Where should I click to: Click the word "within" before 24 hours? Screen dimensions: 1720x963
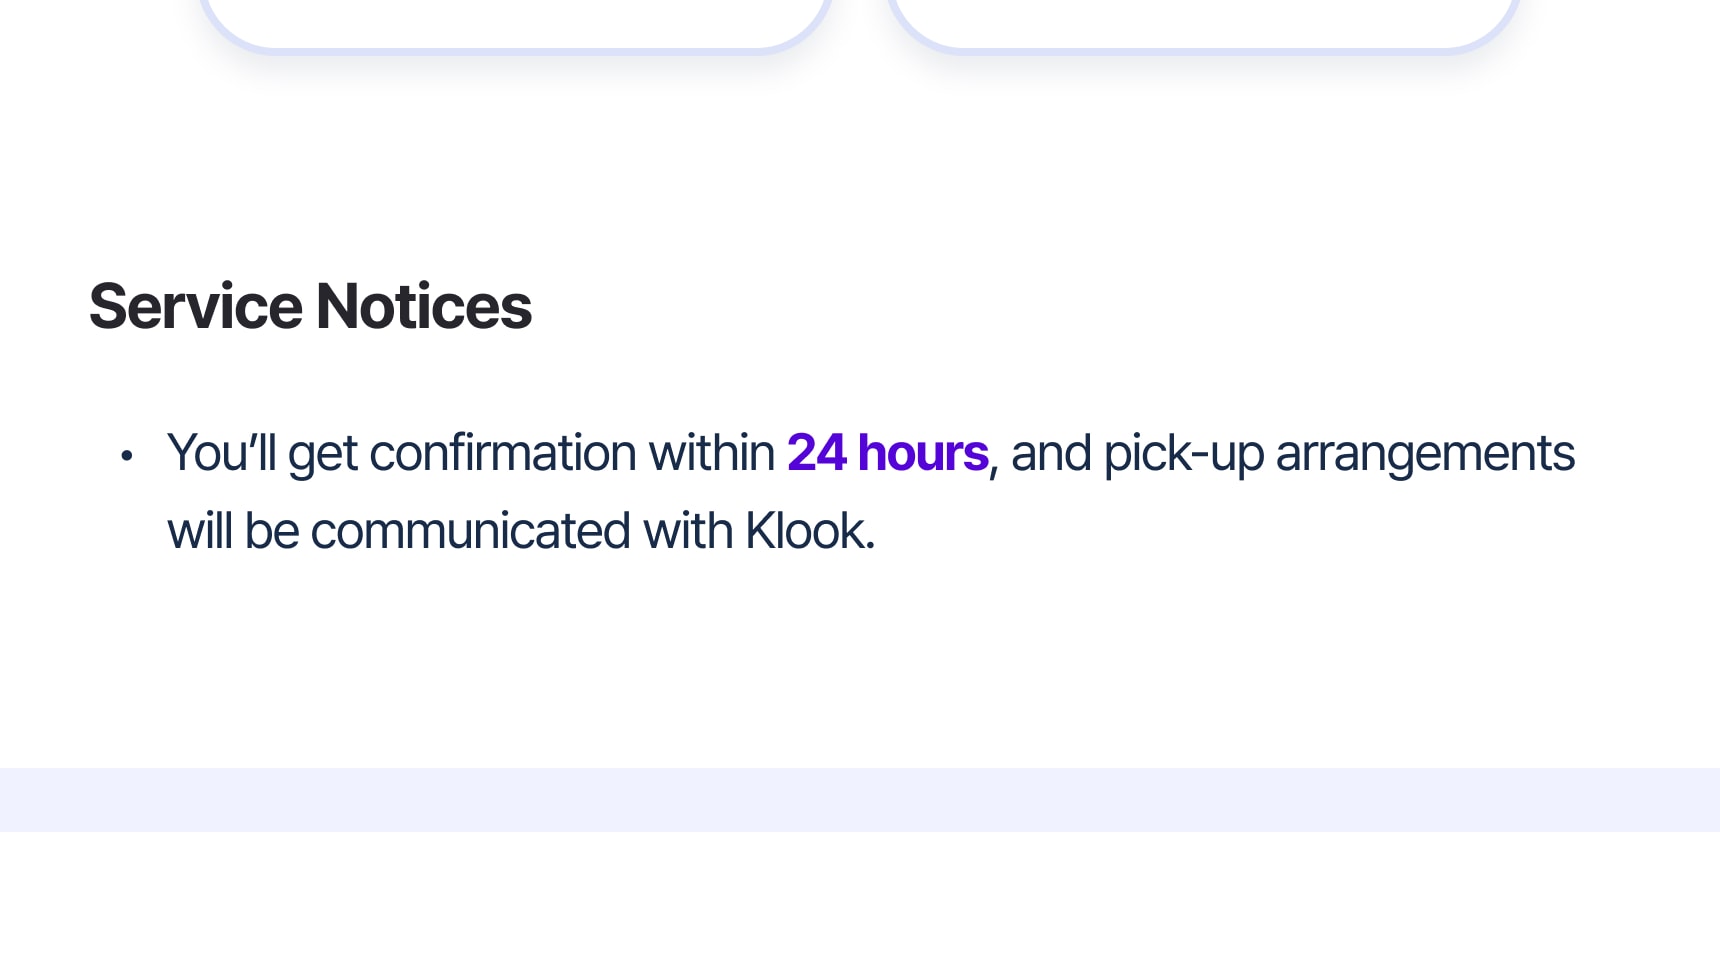click(711, 453)
